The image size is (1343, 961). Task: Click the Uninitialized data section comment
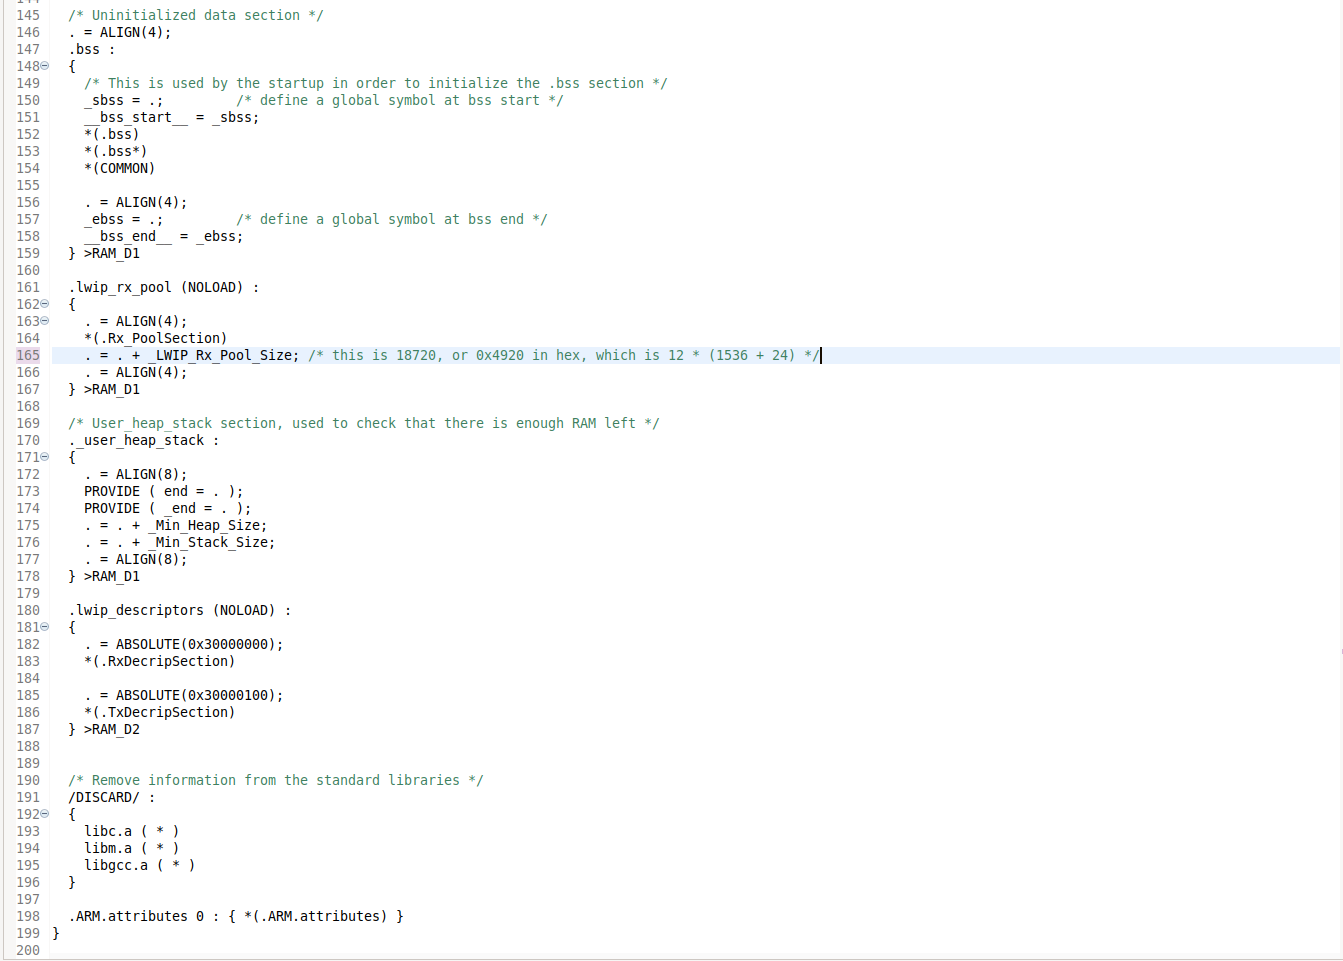(x=196, y=14)
